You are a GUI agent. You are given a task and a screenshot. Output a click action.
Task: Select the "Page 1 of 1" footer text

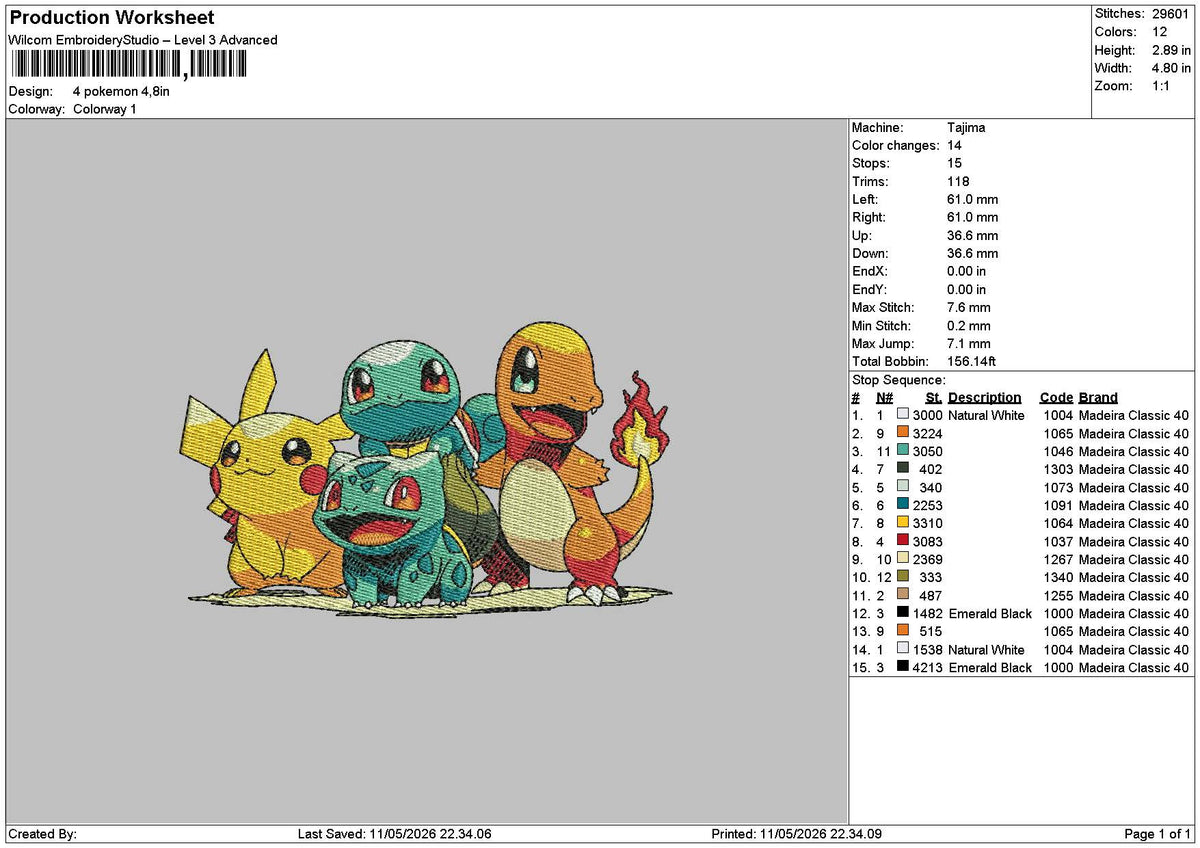(x=1157, y=834)
